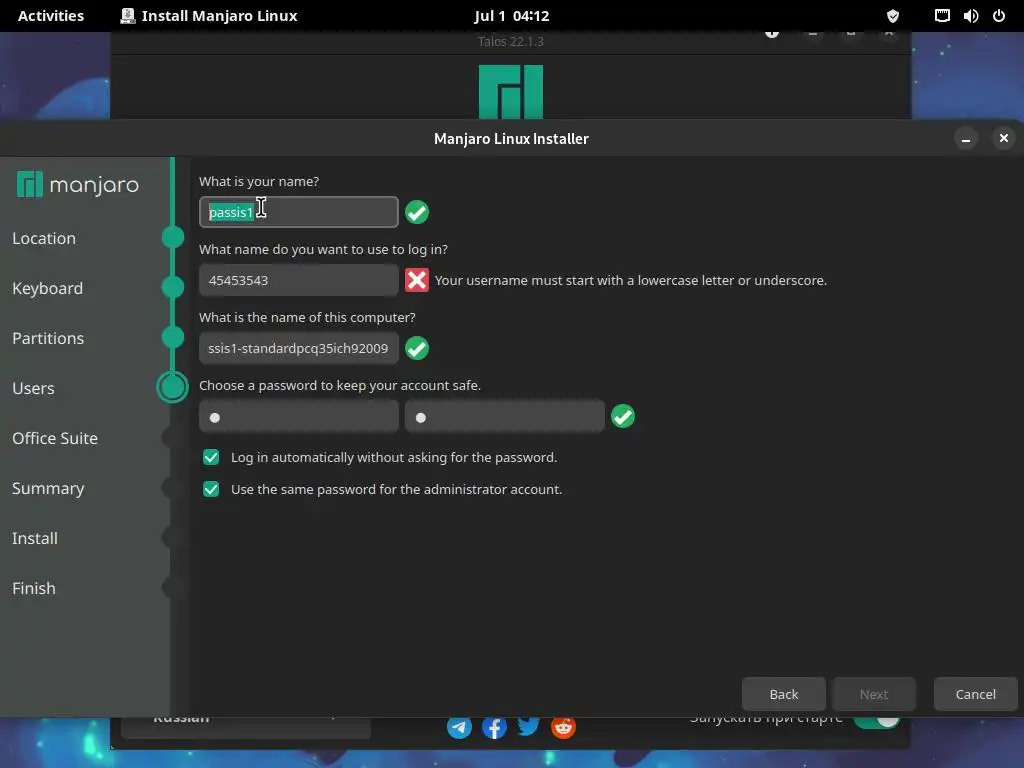Open the Activities overview
Viewport: 1024px width, 768px height.
tap(51, 16)
